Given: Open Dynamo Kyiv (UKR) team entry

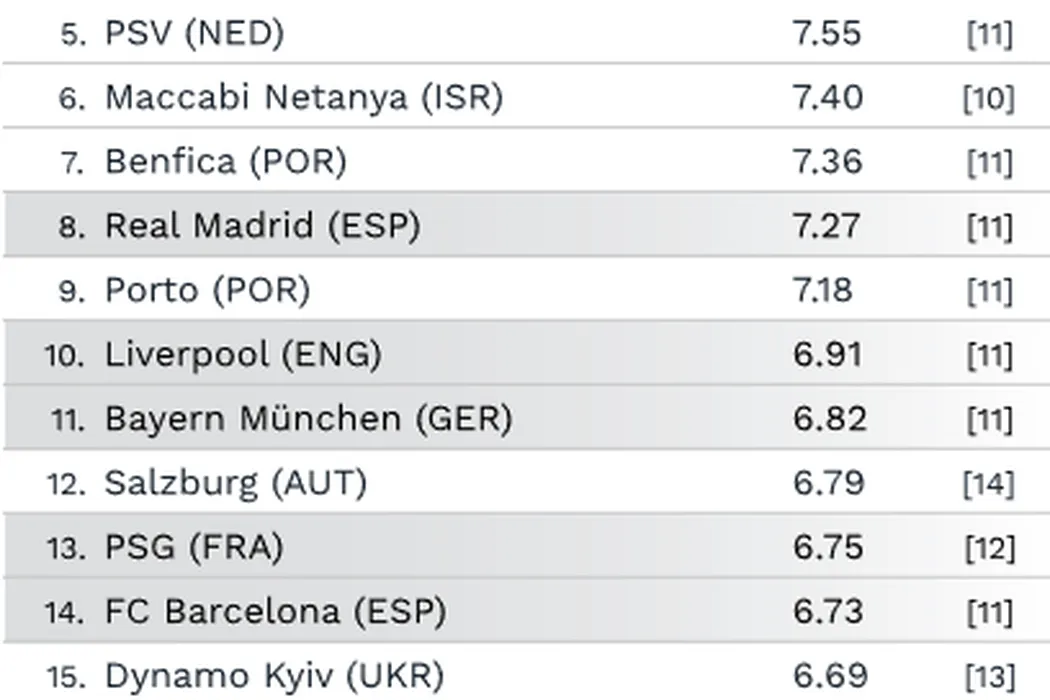Looking at the screenshot, I should point(273,675).
